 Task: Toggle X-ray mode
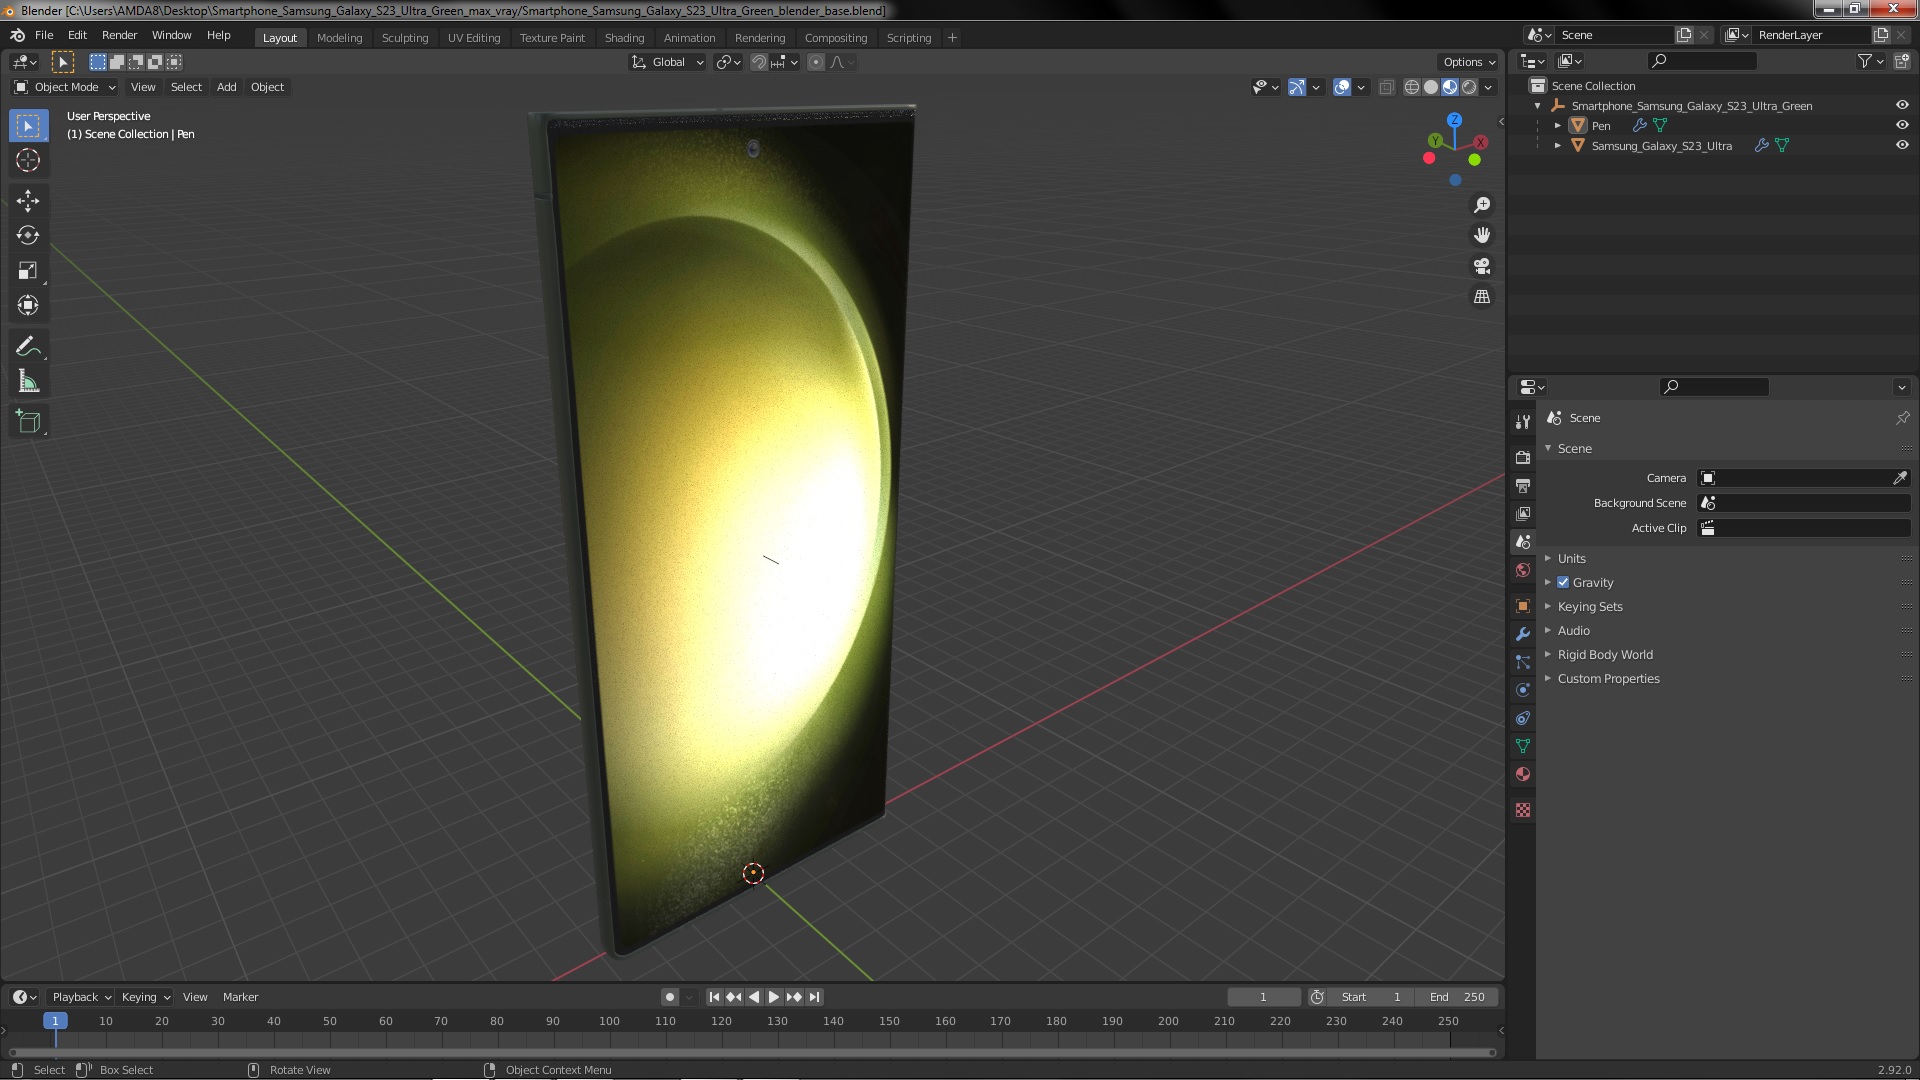[x=1386, y=87]
